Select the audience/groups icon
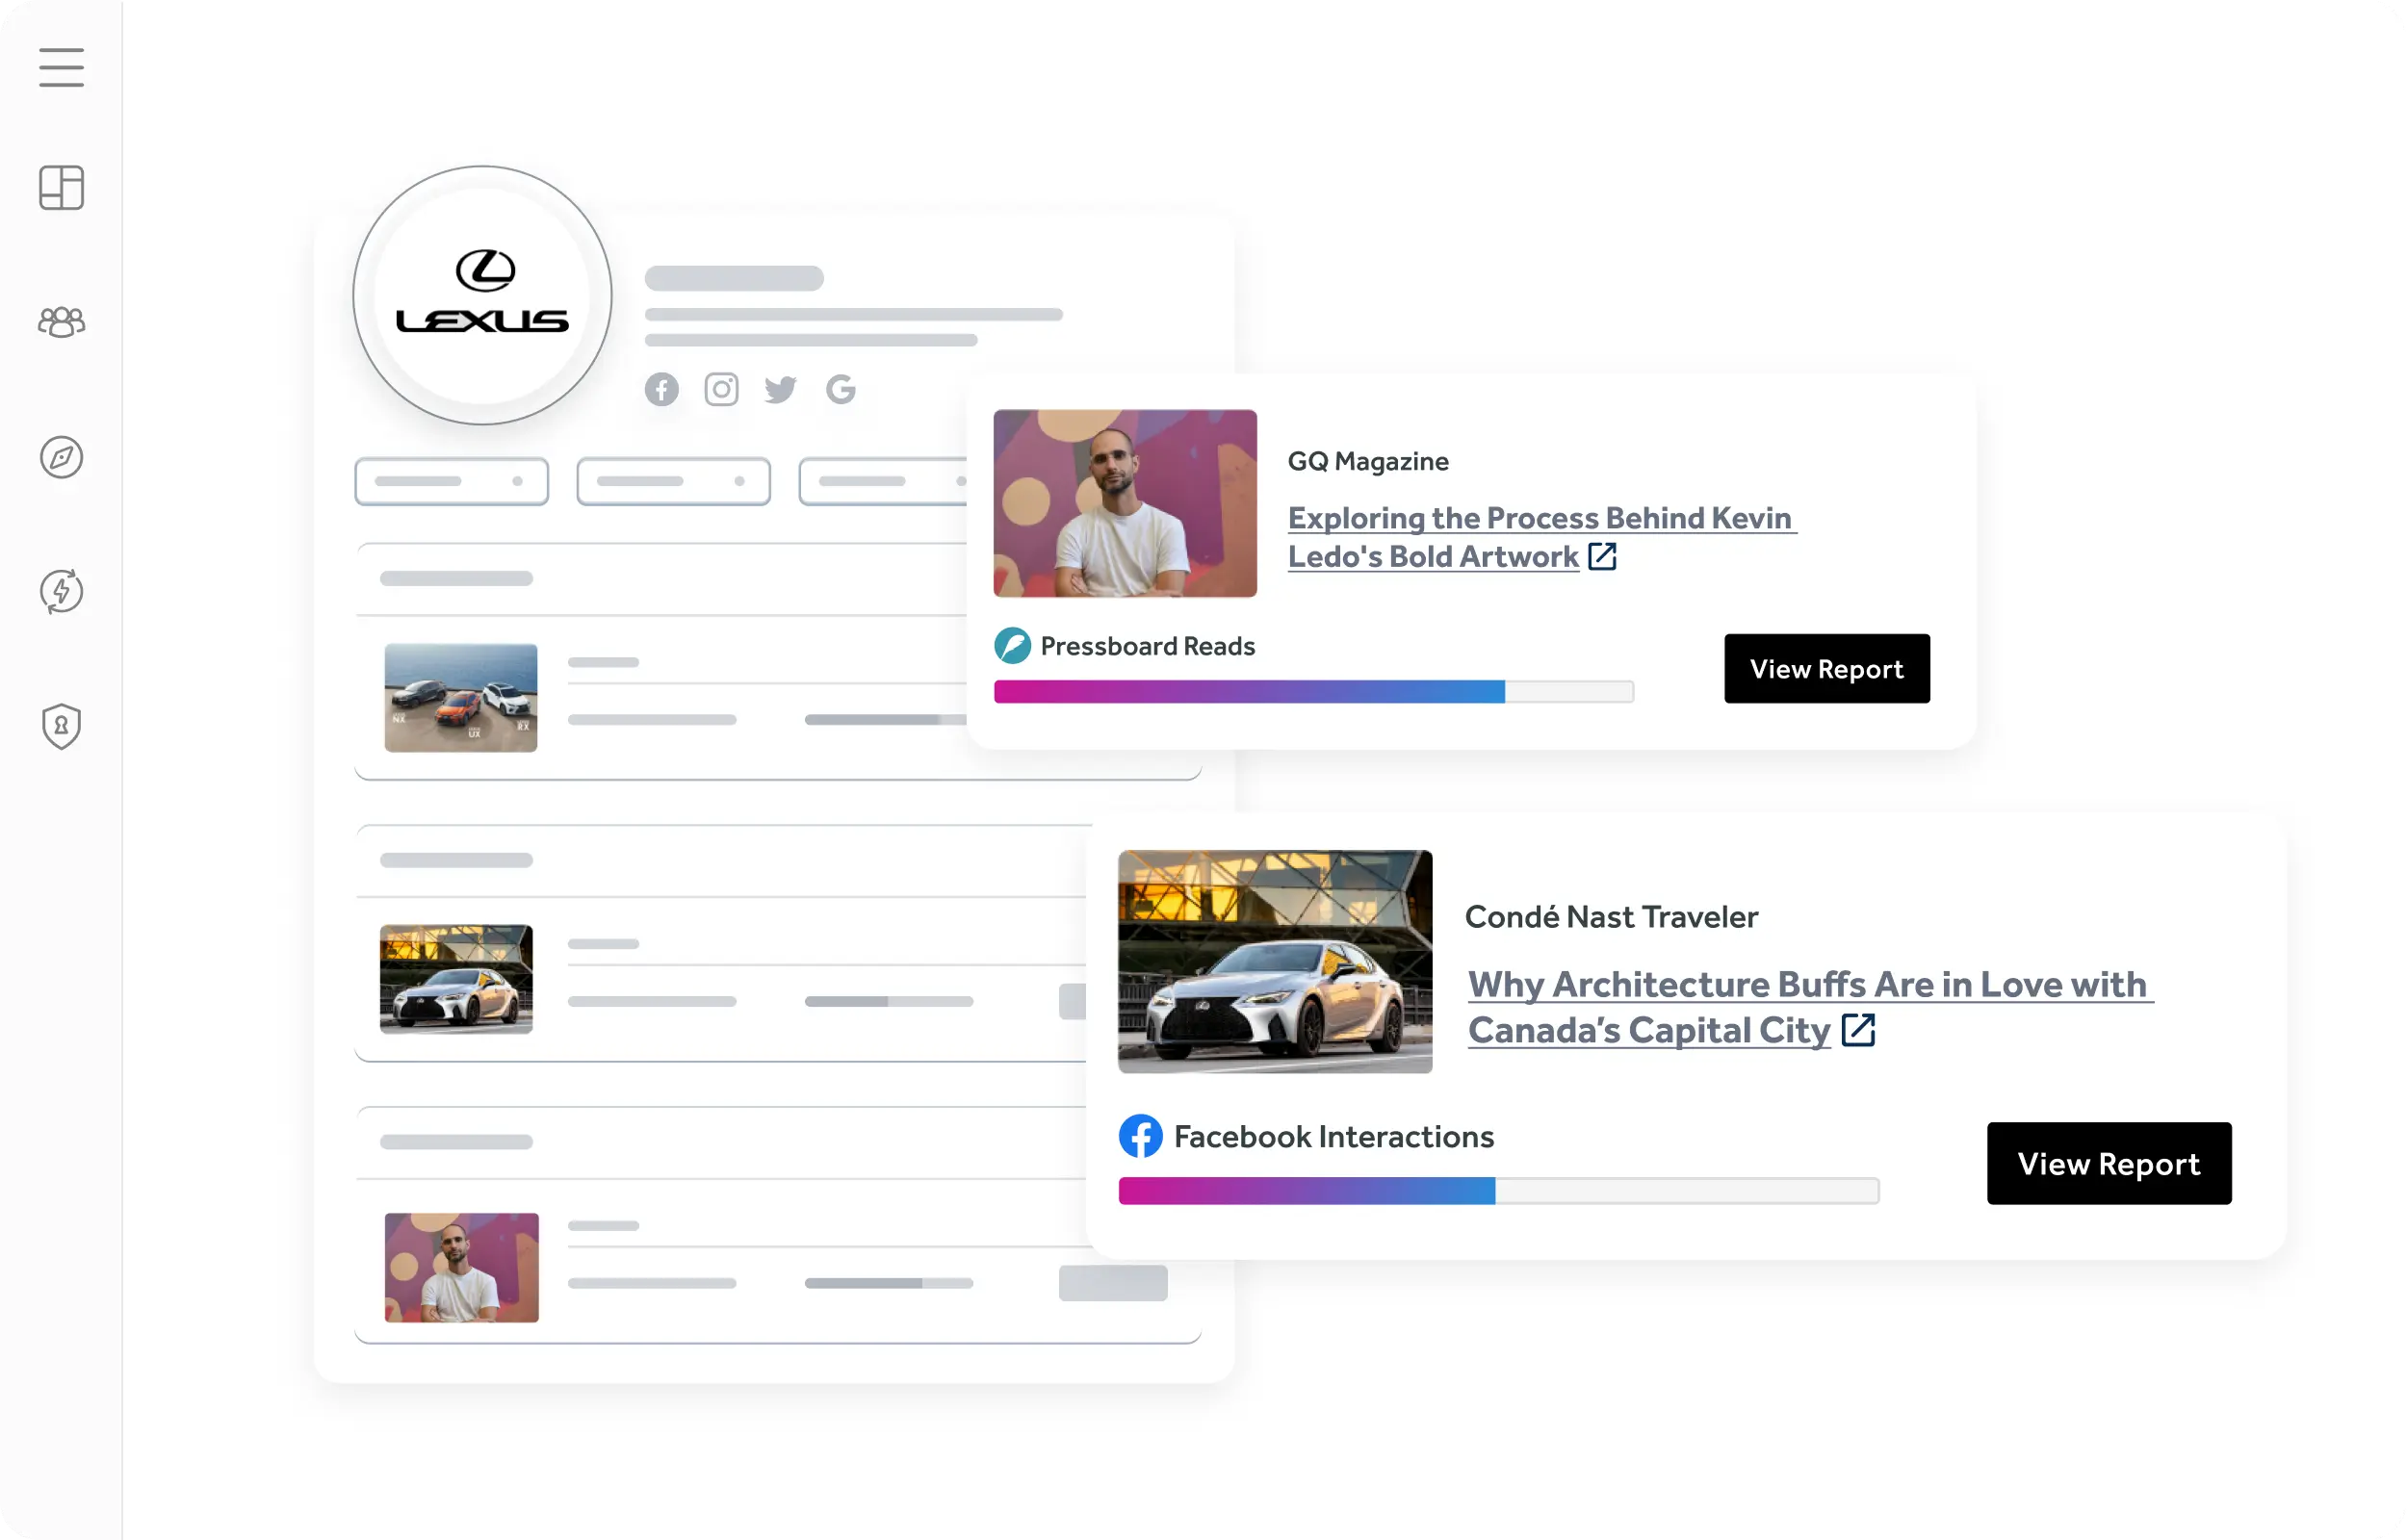The image size is (2407, 1540). coord(60,321)
